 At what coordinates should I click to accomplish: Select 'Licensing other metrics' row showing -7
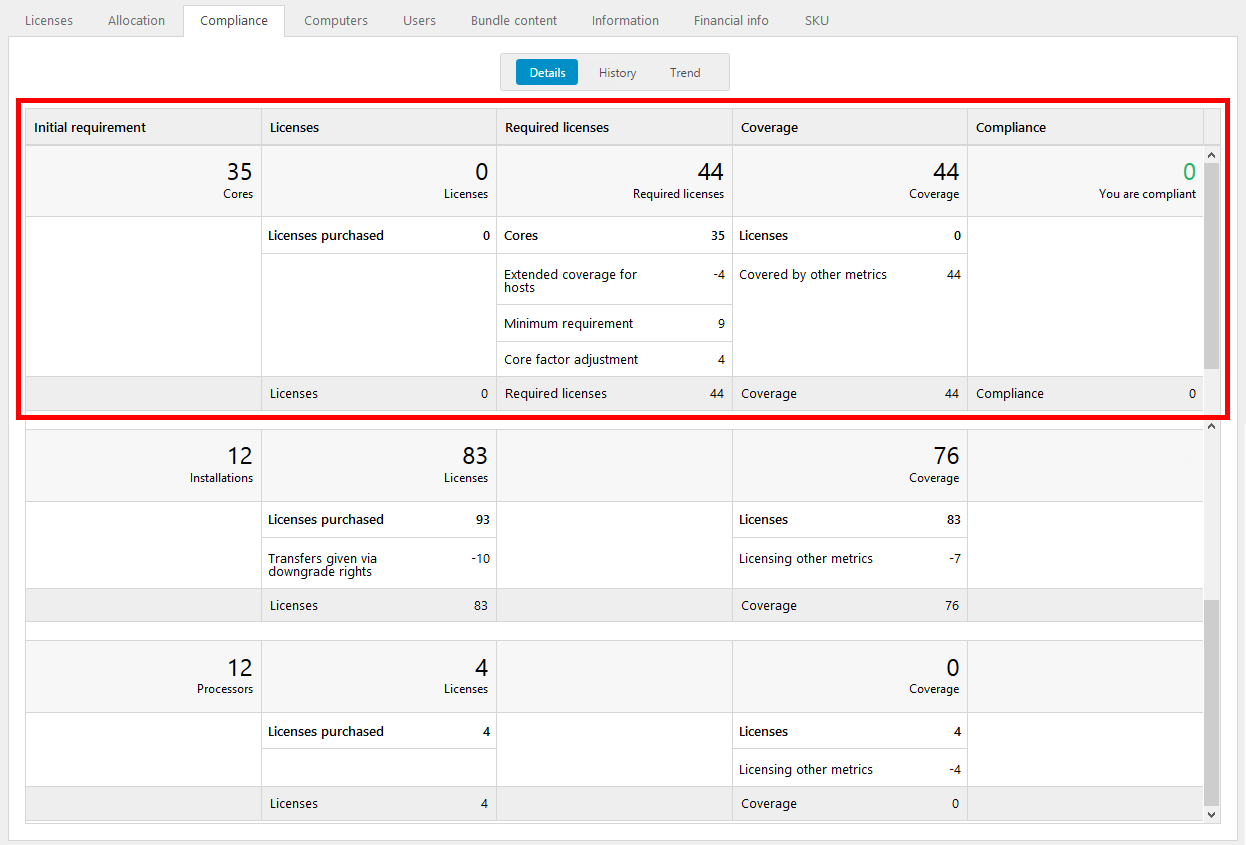(x=849, y=558)
